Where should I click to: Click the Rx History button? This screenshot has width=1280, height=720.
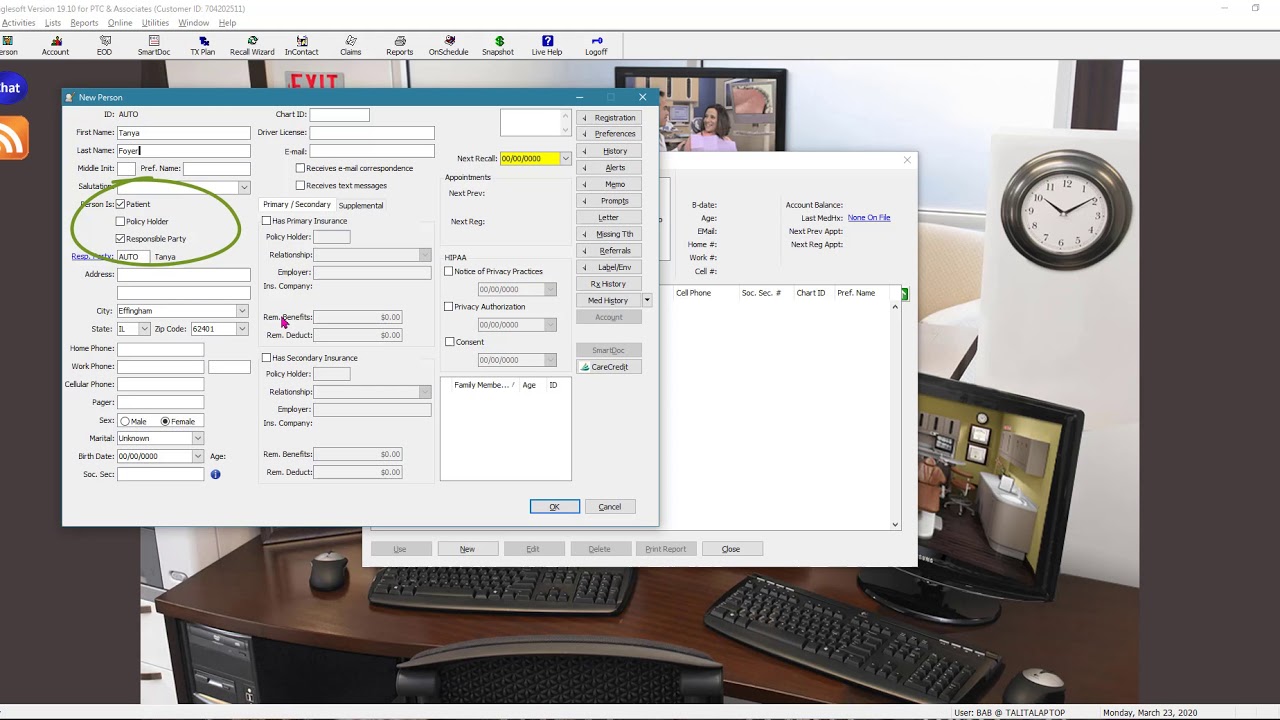click(x=609, y=284)
